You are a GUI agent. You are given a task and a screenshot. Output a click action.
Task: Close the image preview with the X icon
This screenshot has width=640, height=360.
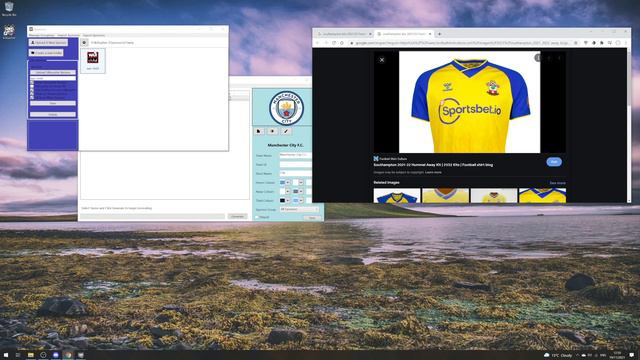point(382,60)
